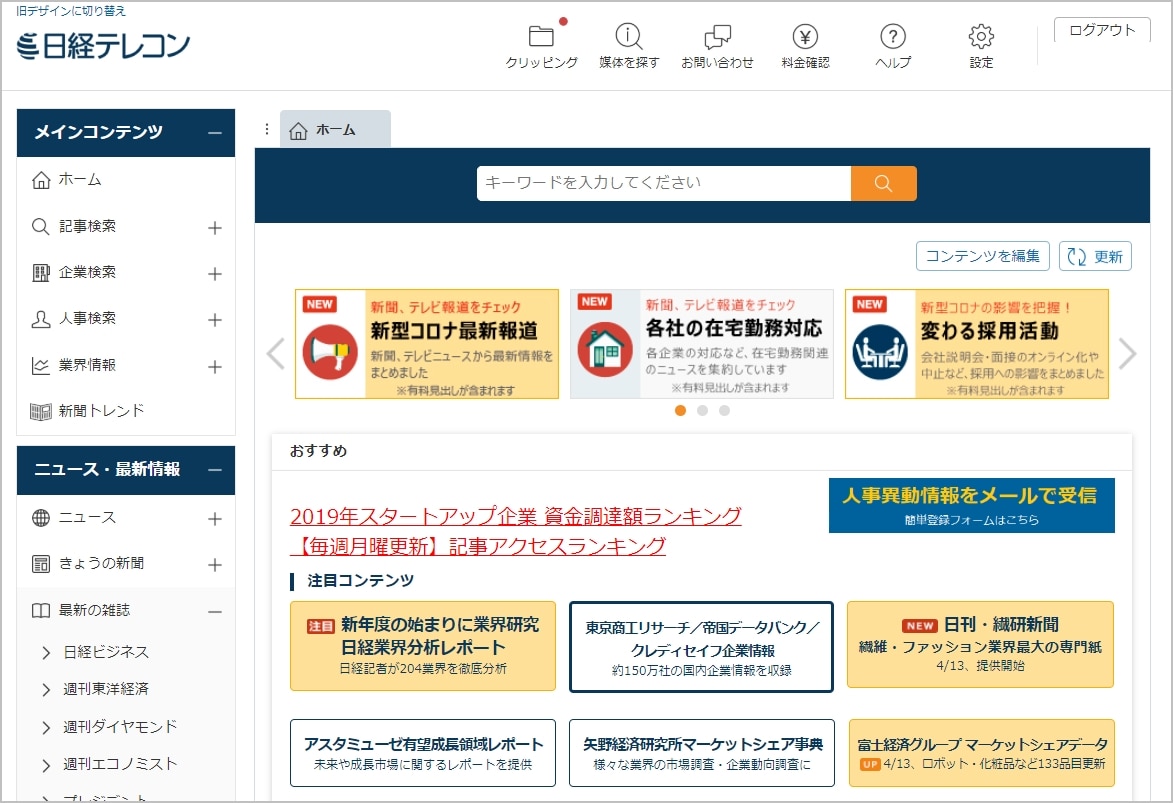Open 富士経済グループ マーケットシェアデータ card

(981, 753)
